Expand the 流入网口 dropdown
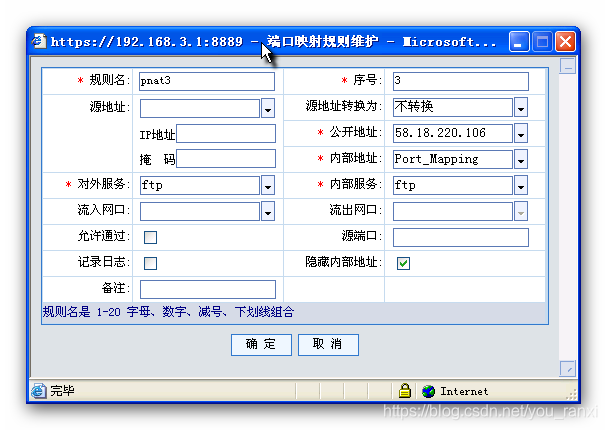Screen dimensions: 607x430 pos(268,211)
